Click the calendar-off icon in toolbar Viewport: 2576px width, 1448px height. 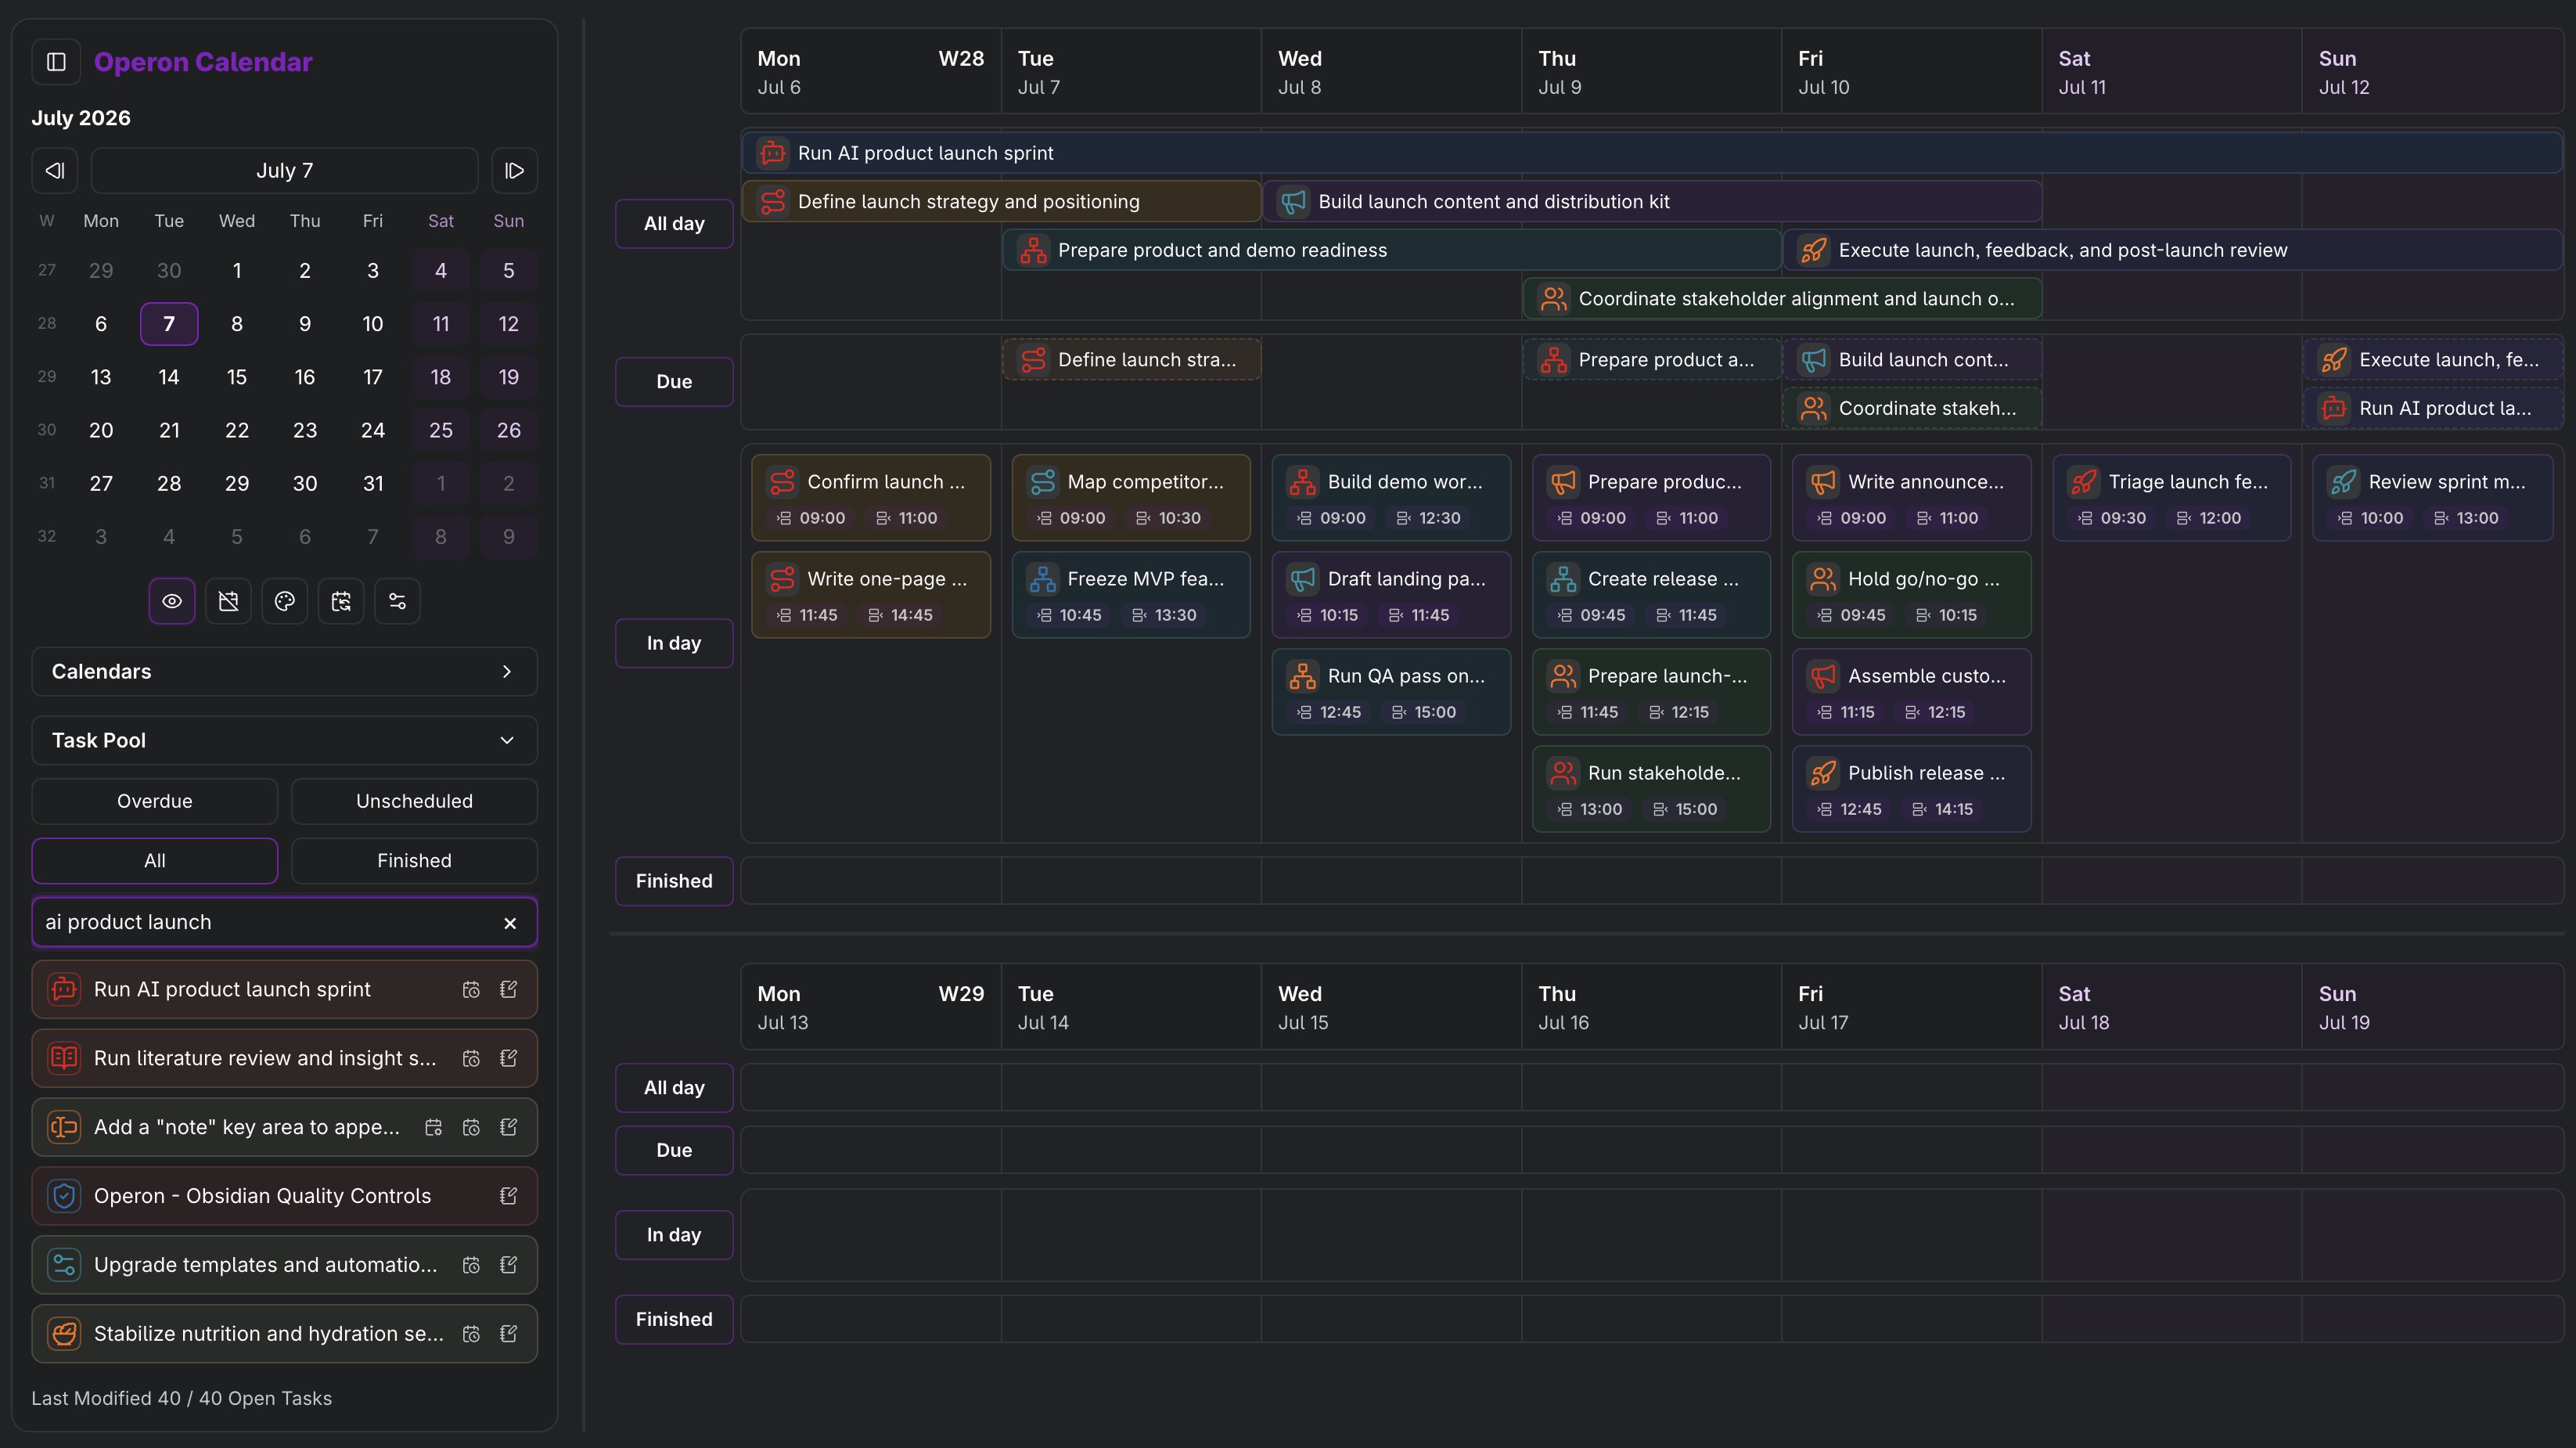click(x=228, y=601)
